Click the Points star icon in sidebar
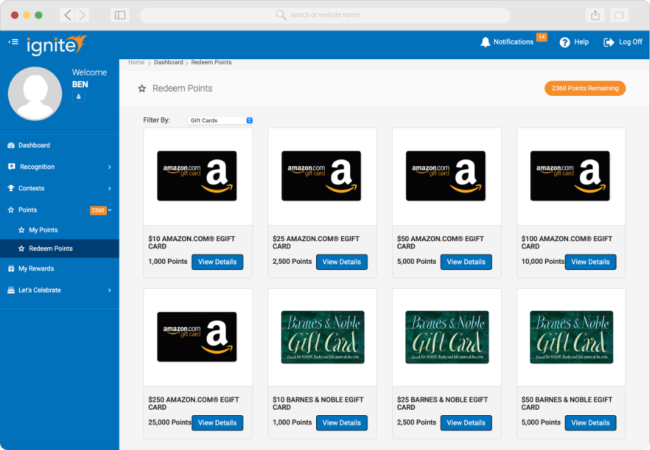The height and width of the screenshot is (450, 650). [x=11, y=210]
